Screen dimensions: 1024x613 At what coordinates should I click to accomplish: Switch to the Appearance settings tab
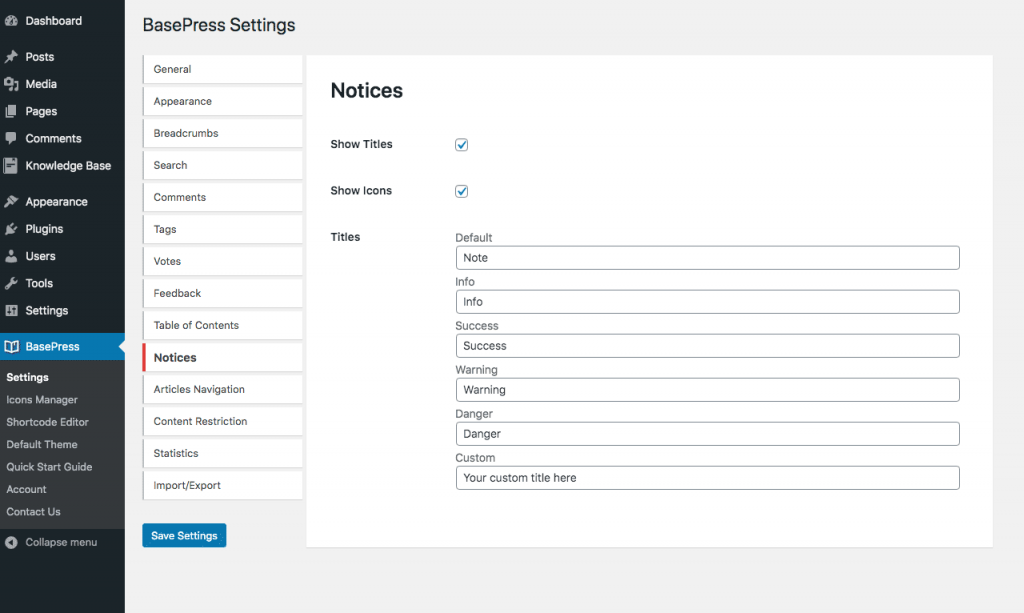point(223,101)
